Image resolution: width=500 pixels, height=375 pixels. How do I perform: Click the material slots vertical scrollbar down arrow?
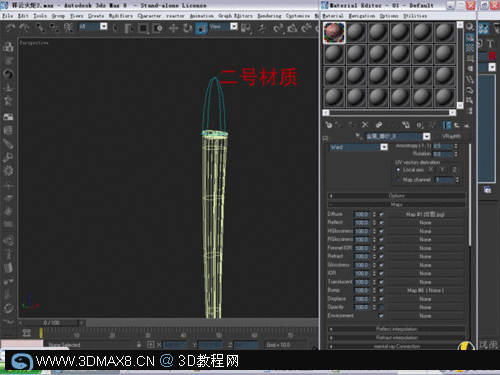(460, 105)
